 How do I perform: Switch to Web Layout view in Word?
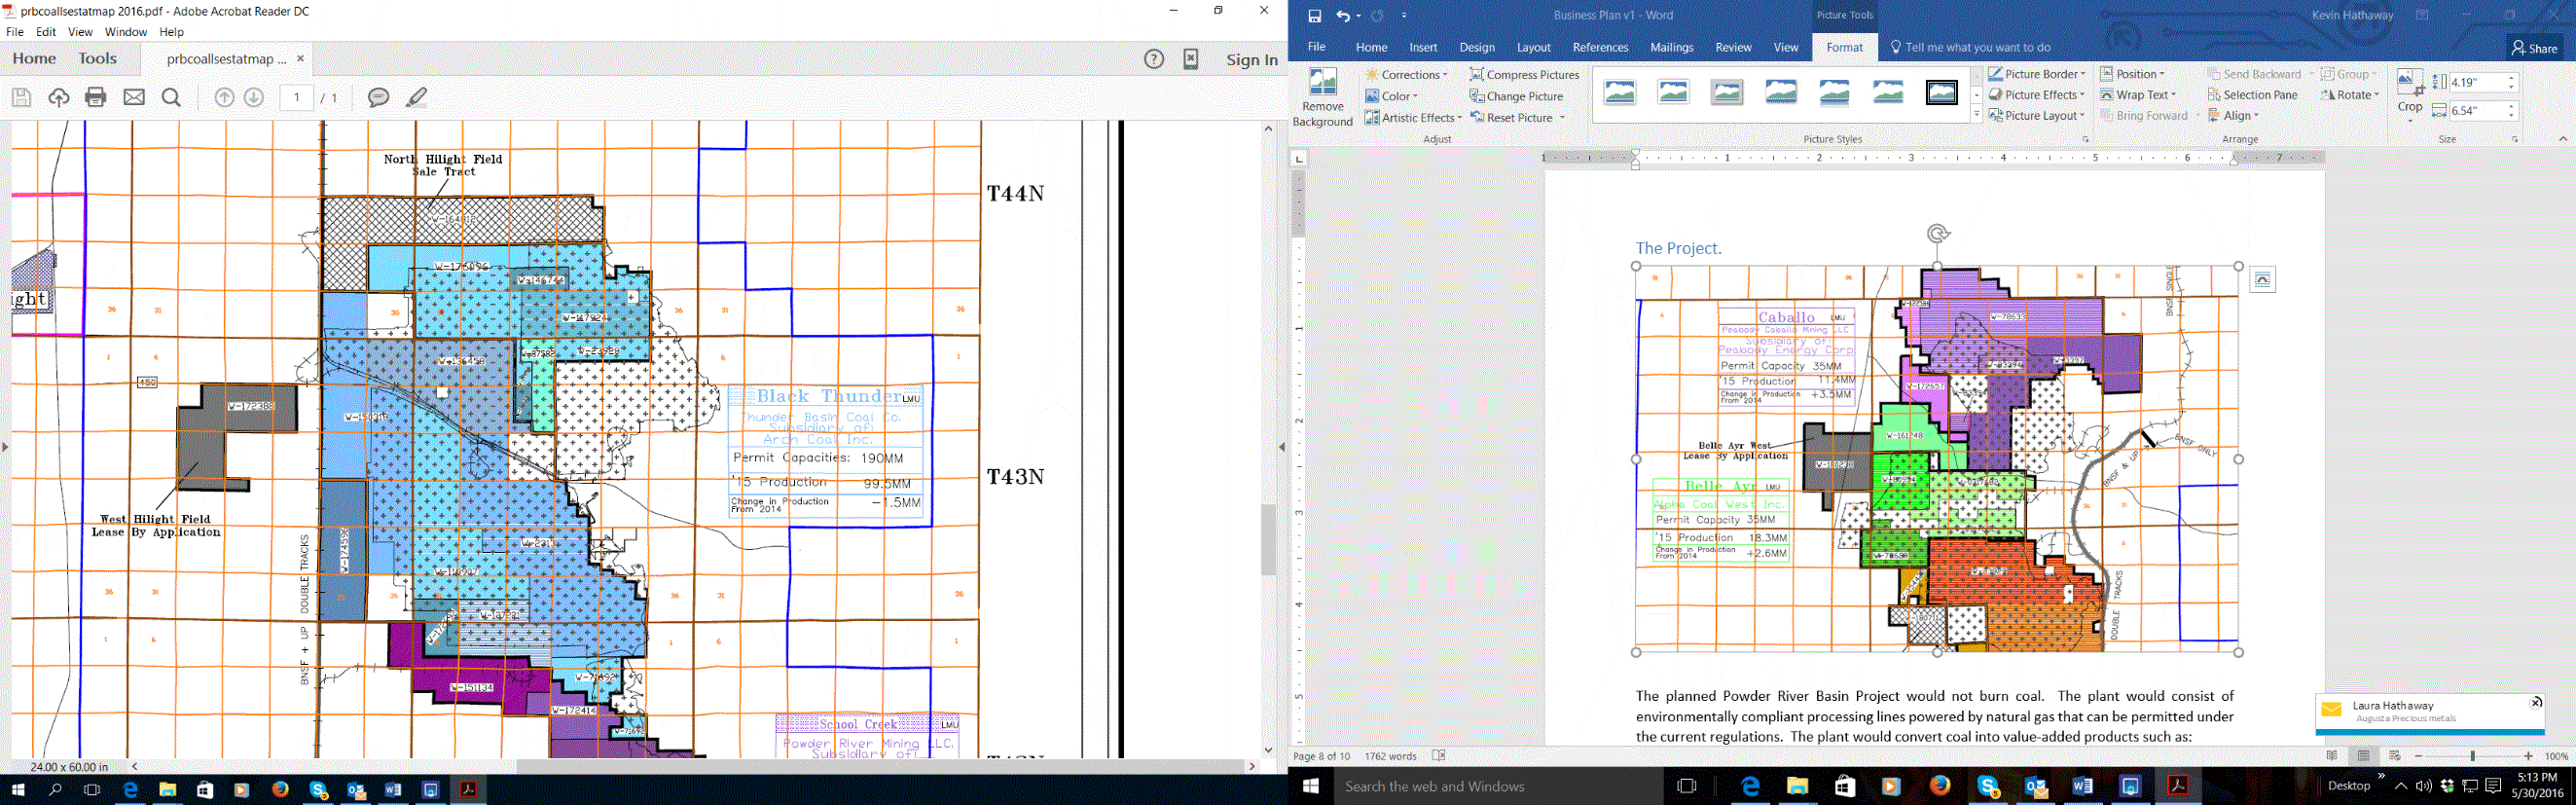click(2394, 756)
